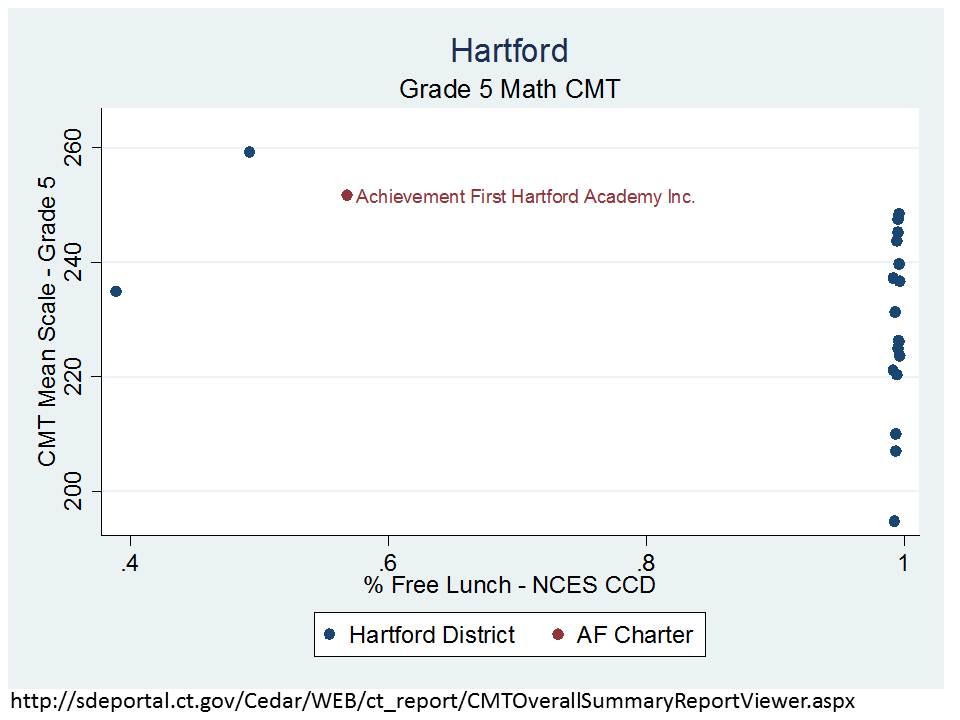Click the red AF Charter legend marker
The width and height of the screenshot is (960, 720).
[x=559, y=635]
